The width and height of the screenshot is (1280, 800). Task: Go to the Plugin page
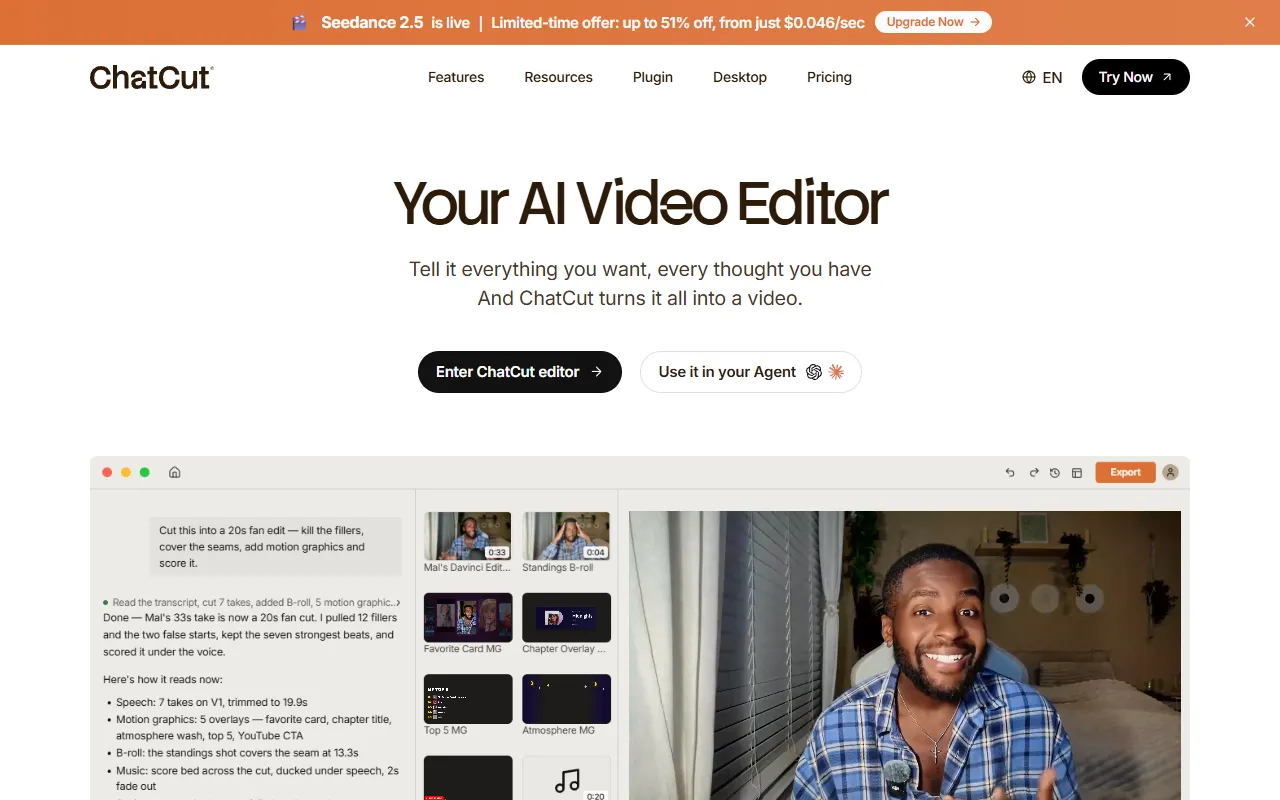[x=653, y=77]
